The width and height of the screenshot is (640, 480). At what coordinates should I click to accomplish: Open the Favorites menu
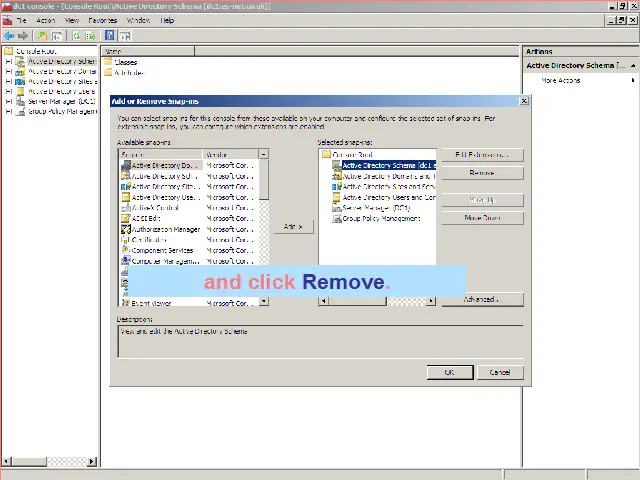(x=102, y=20)
